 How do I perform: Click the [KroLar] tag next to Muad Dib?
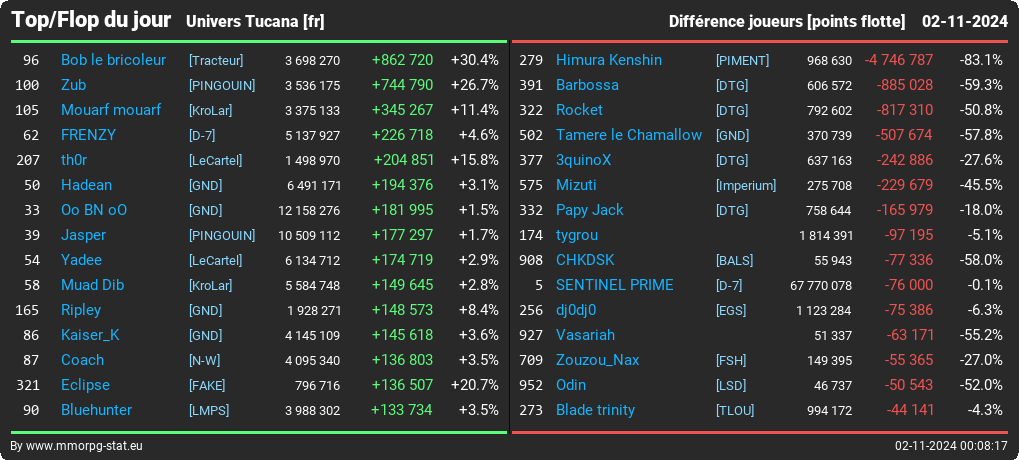tap(210, 286)
